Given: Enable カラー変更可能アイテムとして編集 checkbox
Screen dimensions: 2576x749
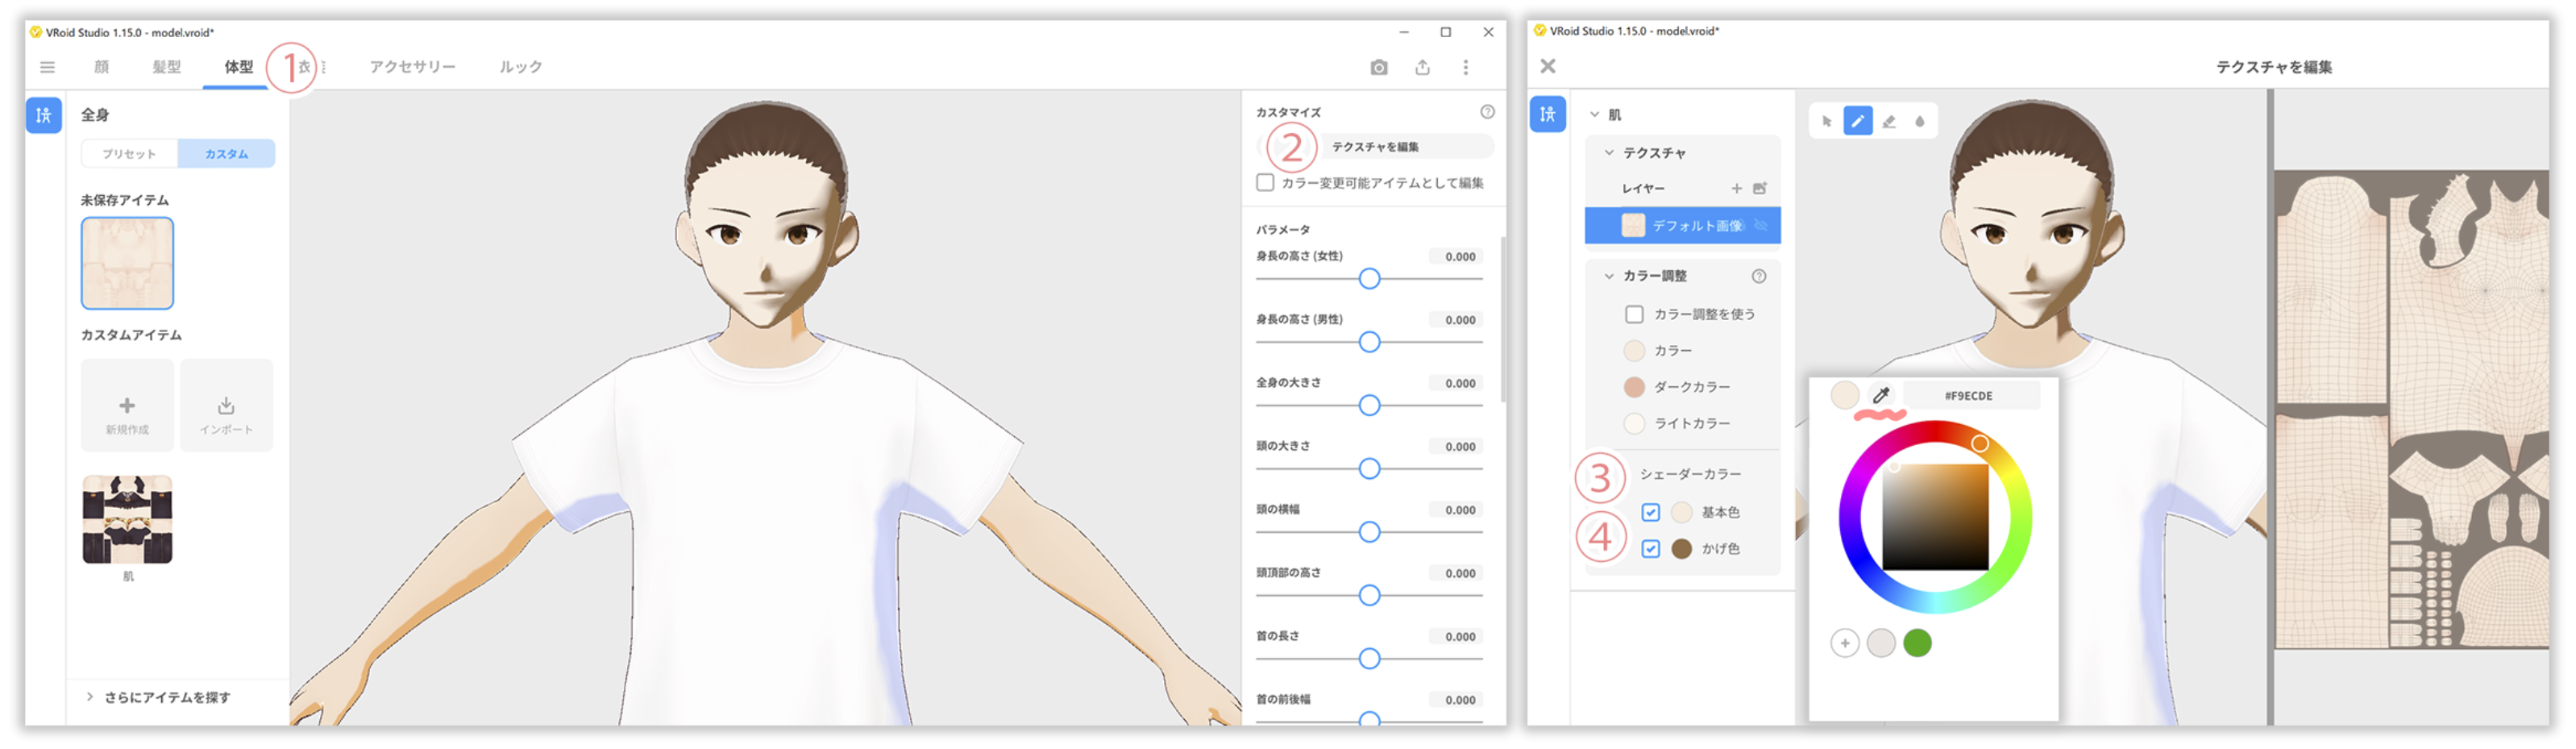Looking at the screenshot, I should point(1265,183).
